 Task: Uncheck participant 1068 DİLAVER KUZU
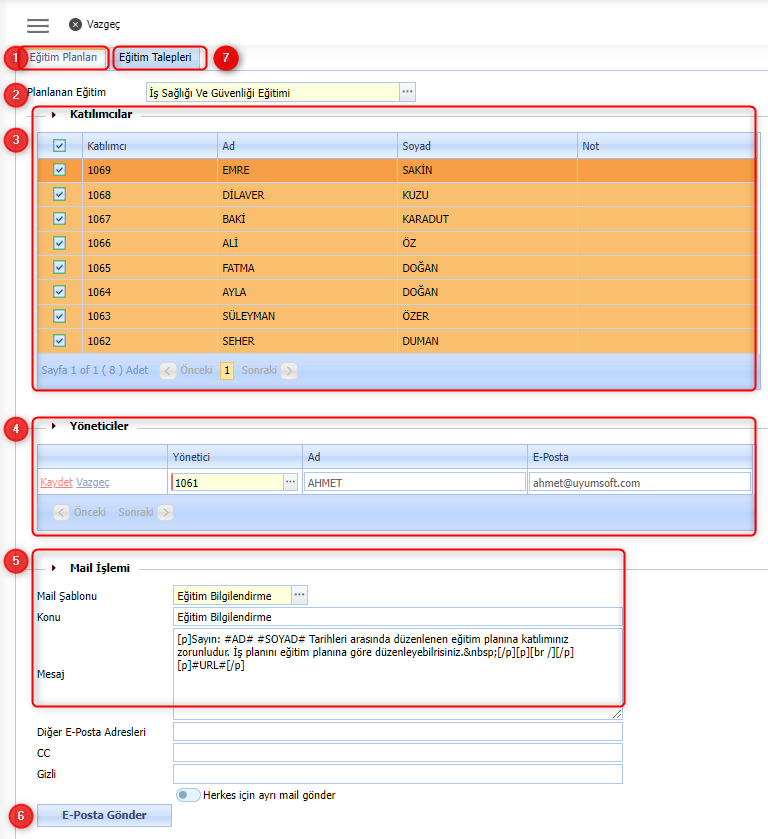59,194
